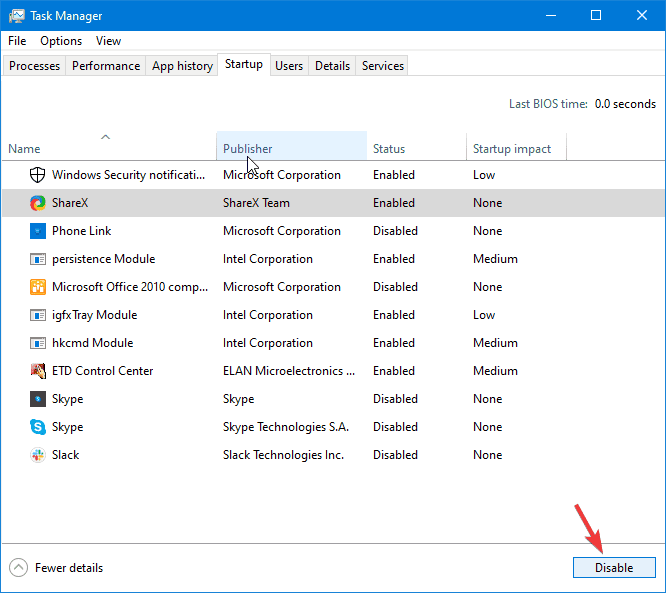The height and width of the screenshot is (593, 666).
Task: Sort by the Status column header
Action: pos(416,146)
